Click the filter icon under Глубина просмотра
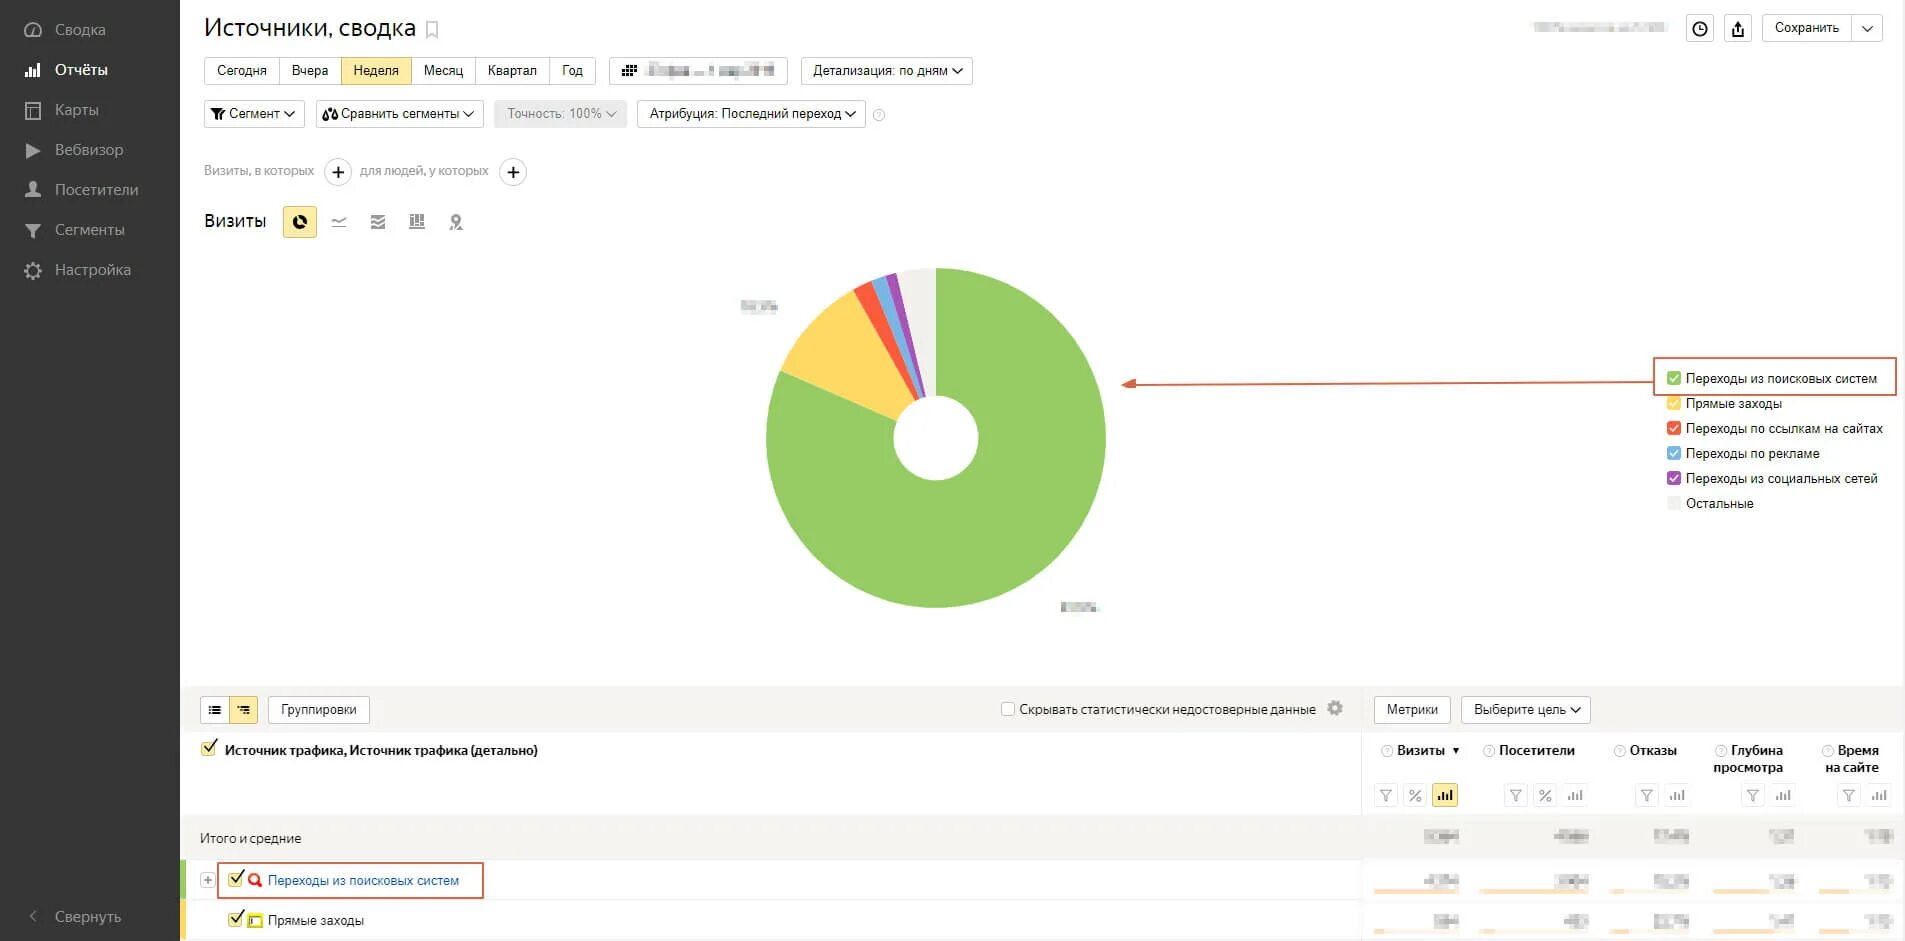The image size is (1905, 941). tap(1753, 796)
